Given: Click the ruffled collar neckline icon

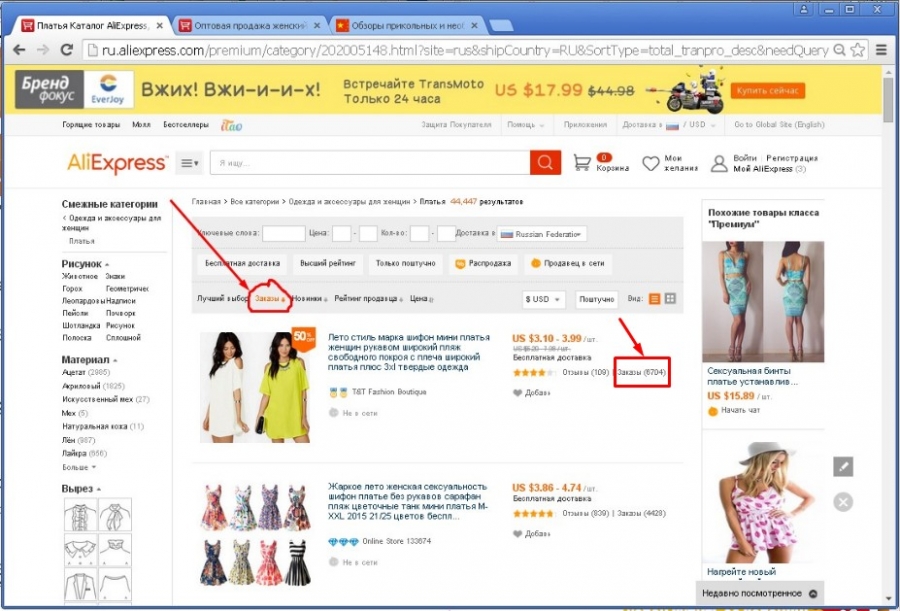Looking at the screenshot, I should 81,515.
